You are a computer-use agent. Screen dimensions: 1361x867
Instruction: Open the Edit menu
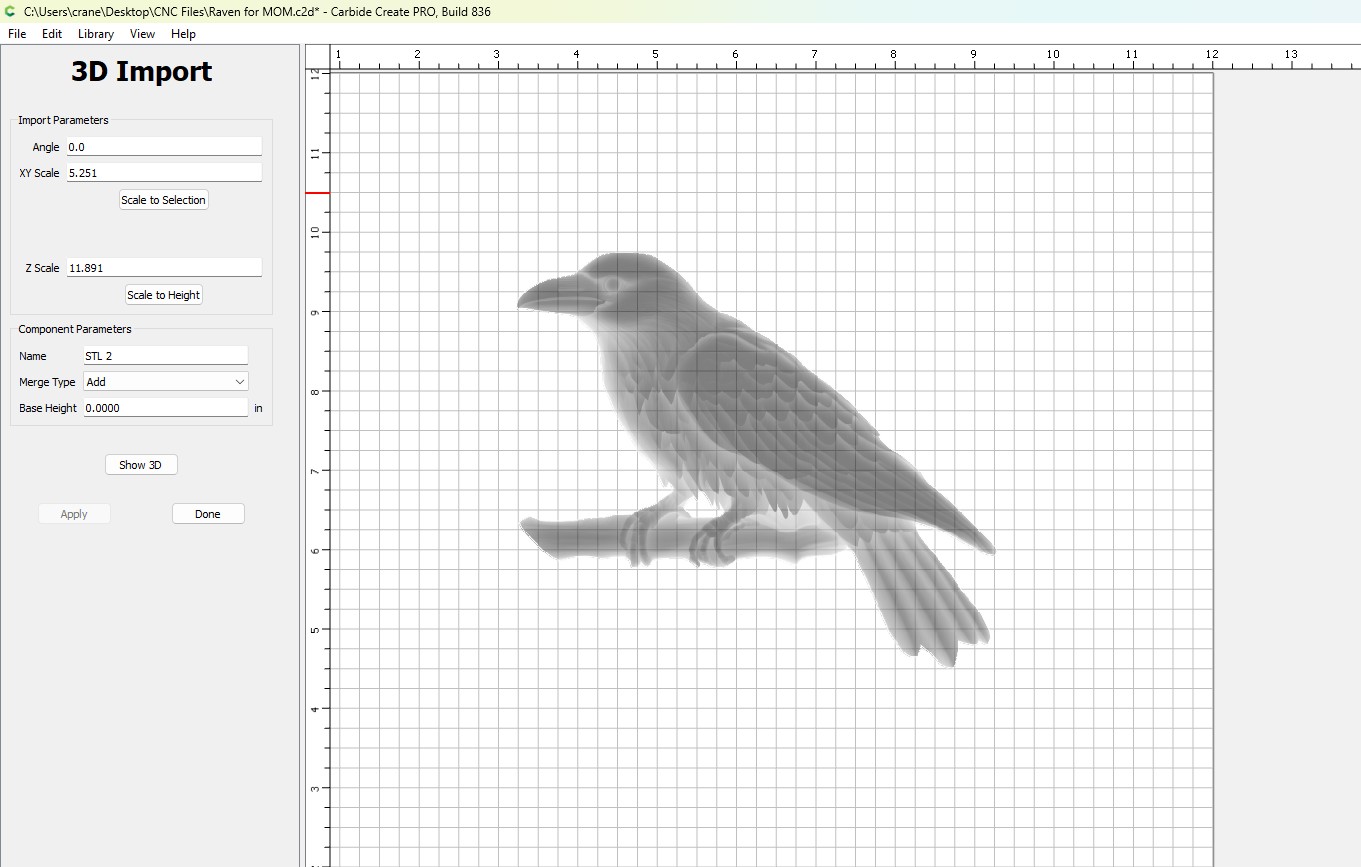(52, 34)
